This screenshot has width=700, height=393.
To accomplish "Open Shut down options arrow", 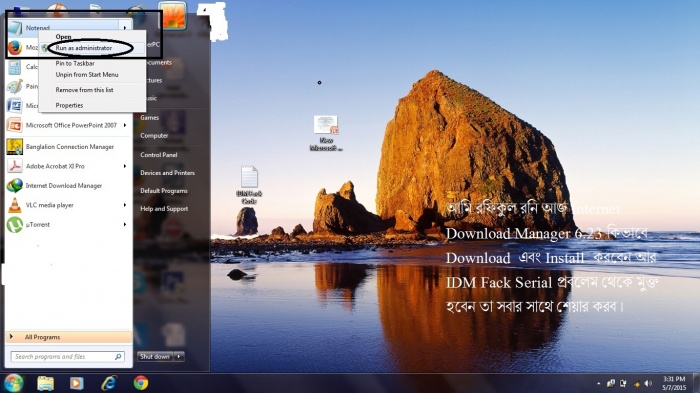I will pyautogui.click(x=179, y=356).
